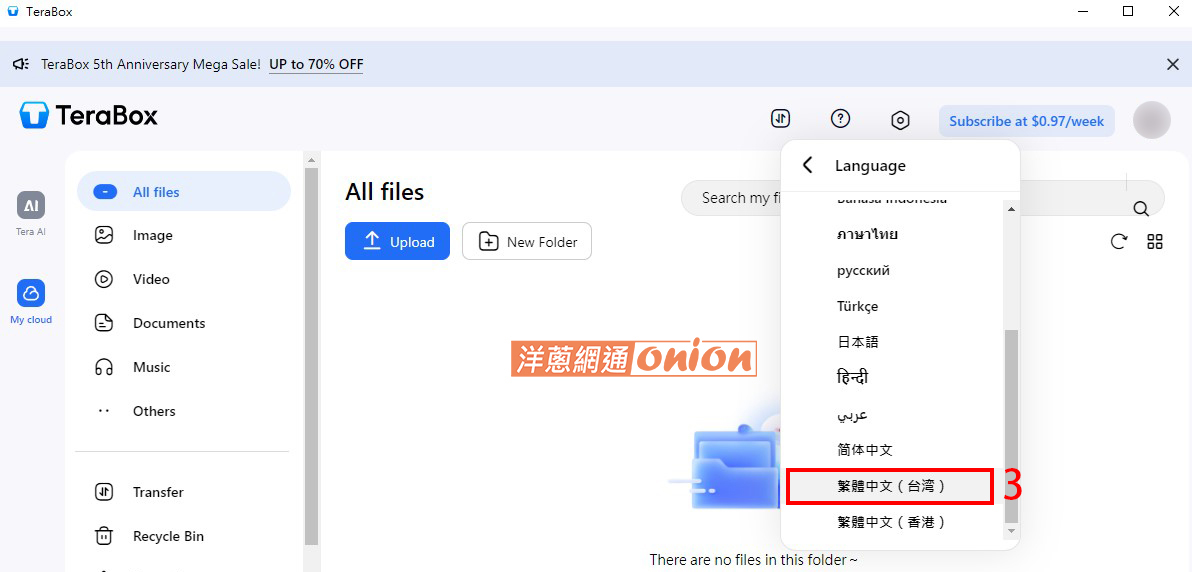Choose 日本語 from the language list

(858, 342)
